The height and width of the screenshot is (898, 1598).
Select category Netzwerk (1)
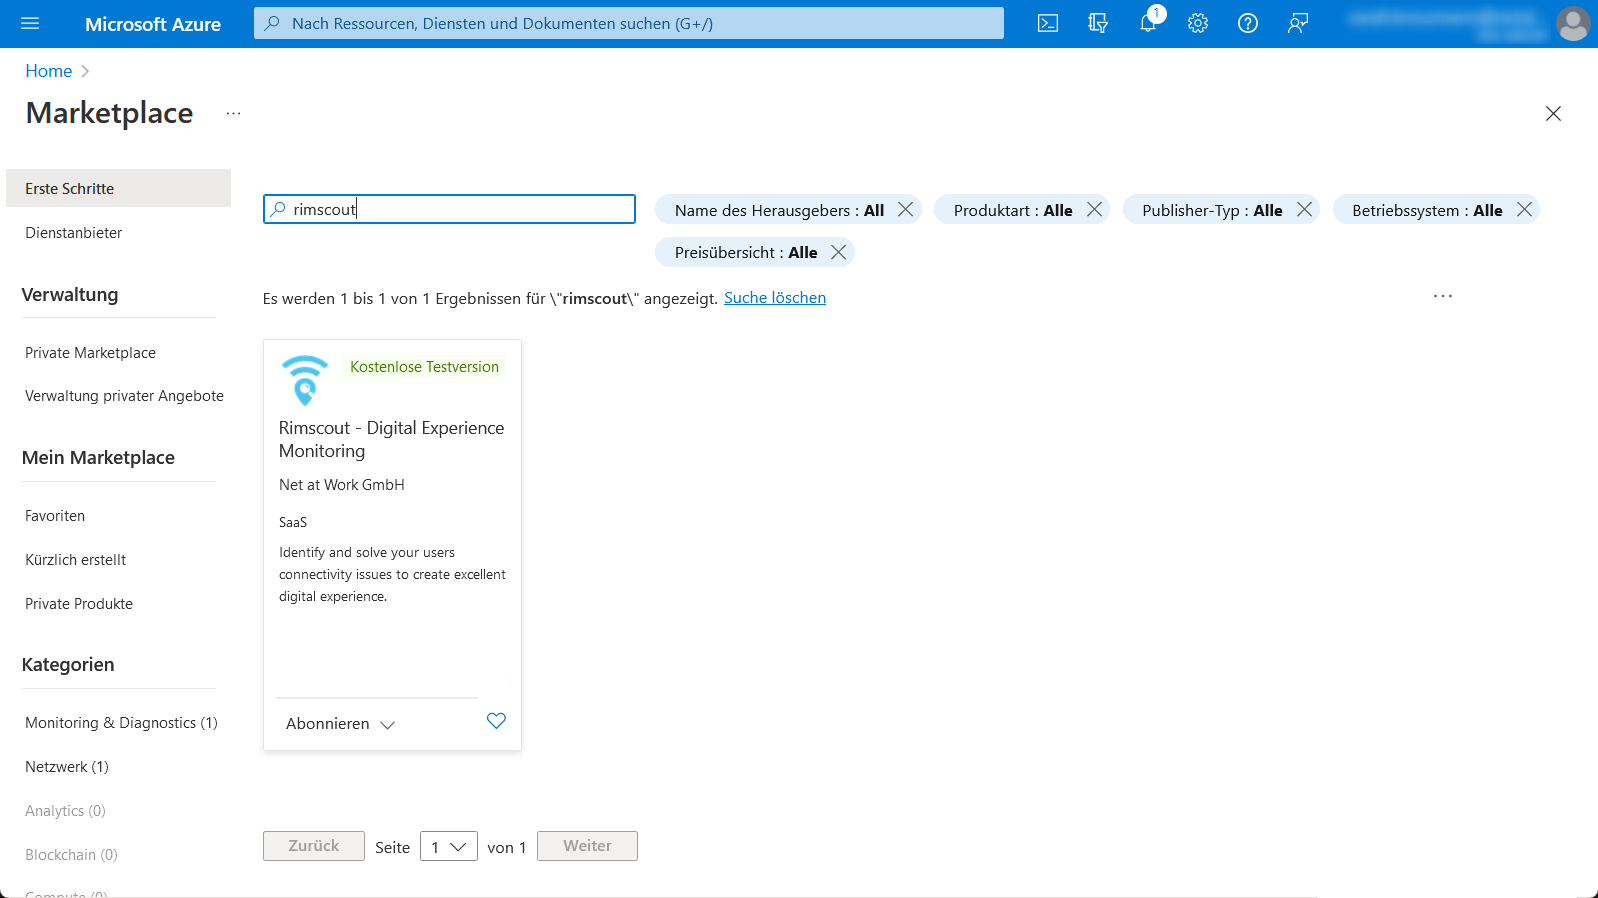pos(67,767)
